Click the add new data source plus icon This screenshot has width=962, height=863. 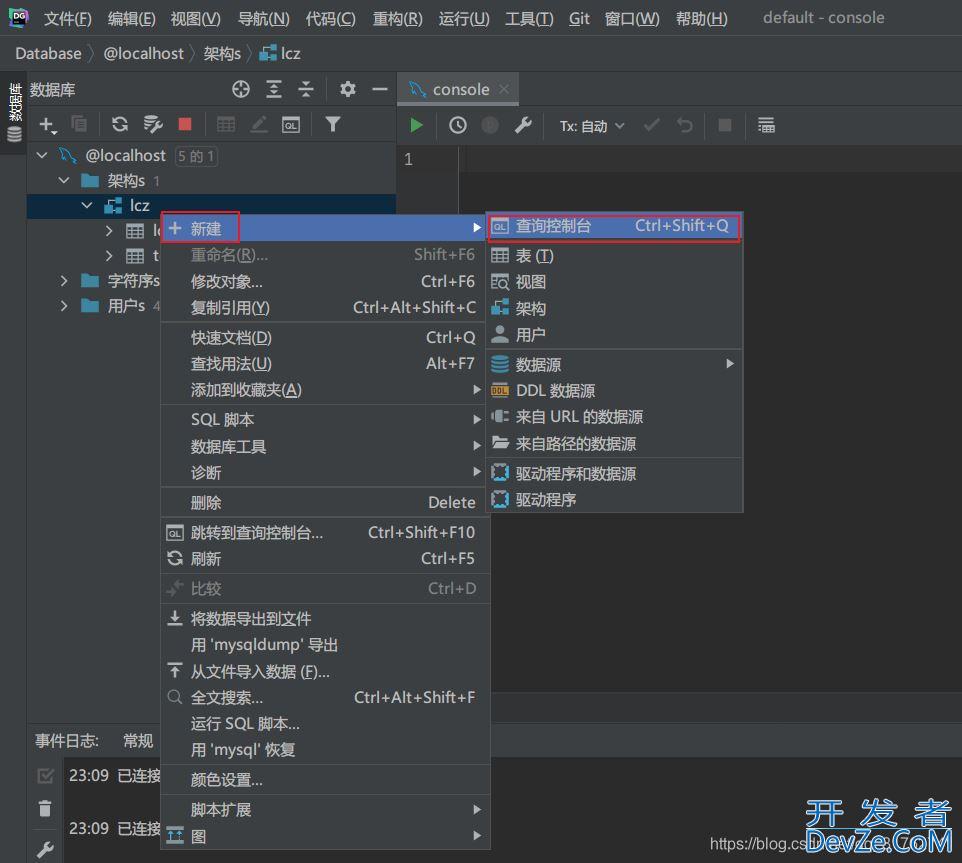[x=47, y=125]
